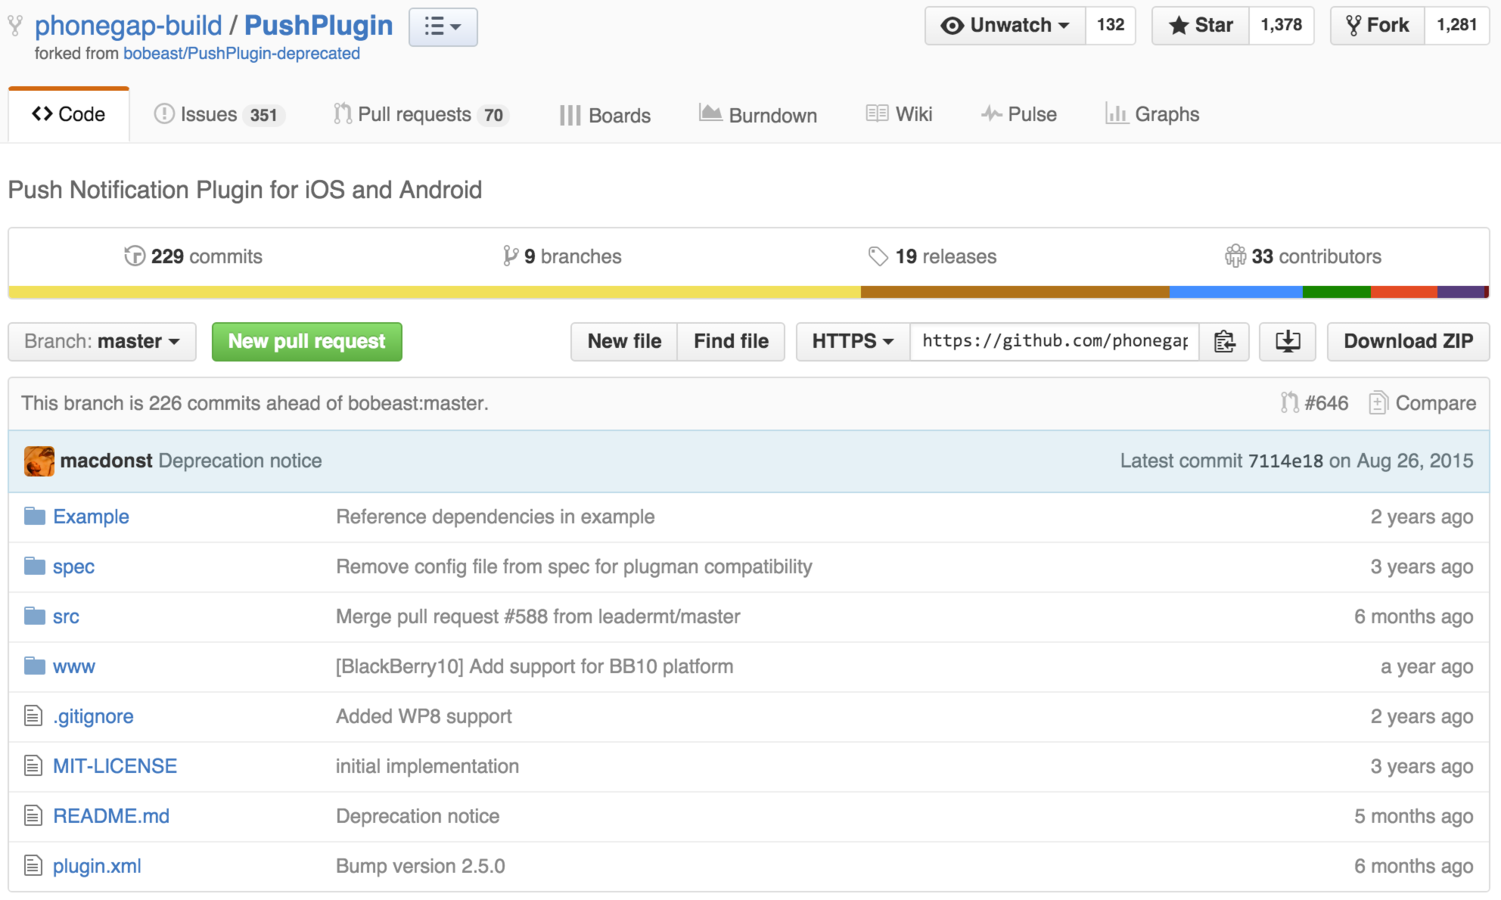This screenshot has height=900, width=1501.
Task: Copy clone URL with clipboard icon
Action: (x=1224, y=341)
